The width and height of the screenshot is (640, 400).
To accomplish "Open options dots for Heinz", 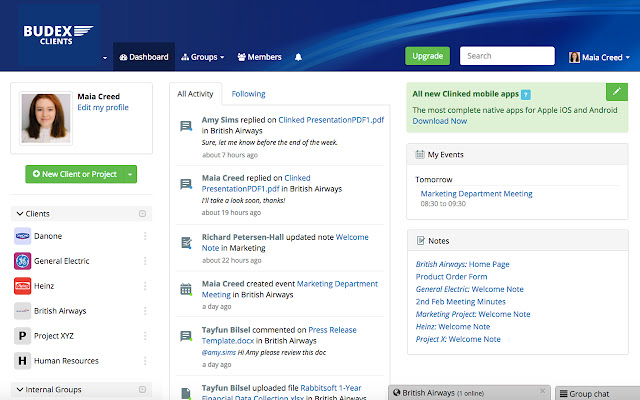I will [x=145, y=286].
